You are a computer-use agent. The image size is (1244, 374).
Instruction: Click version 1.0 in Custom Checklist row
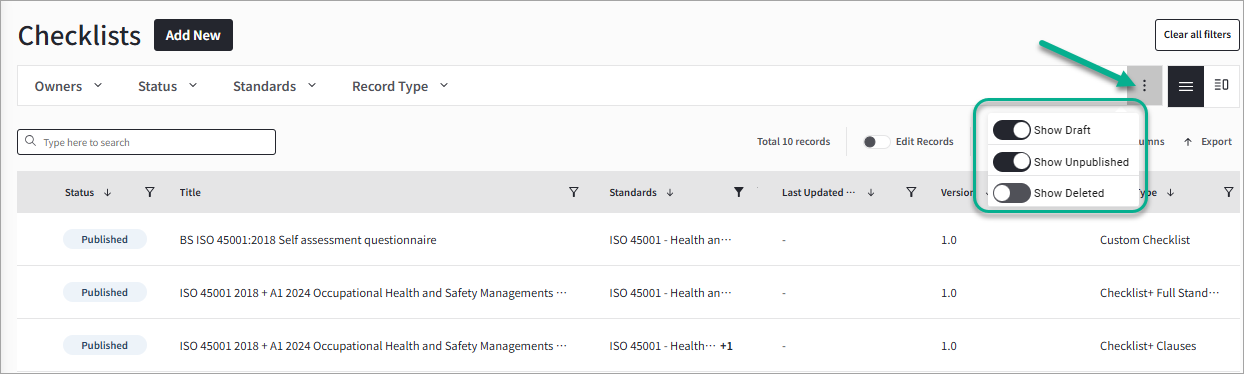pos(949,240)
